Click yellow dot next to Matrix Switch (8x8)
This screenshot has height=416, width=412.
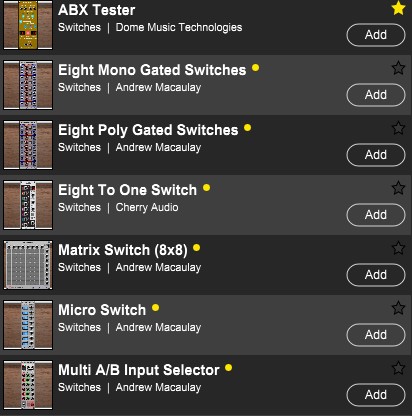click(x=197, y=248)
